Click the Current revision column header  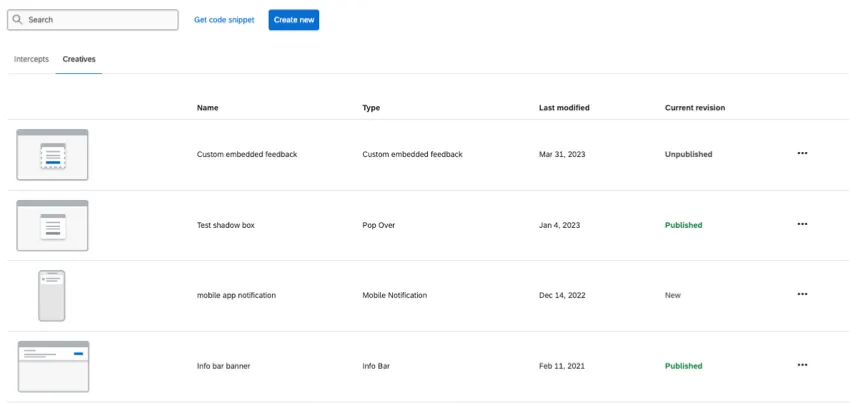click(x=695, y=108)
